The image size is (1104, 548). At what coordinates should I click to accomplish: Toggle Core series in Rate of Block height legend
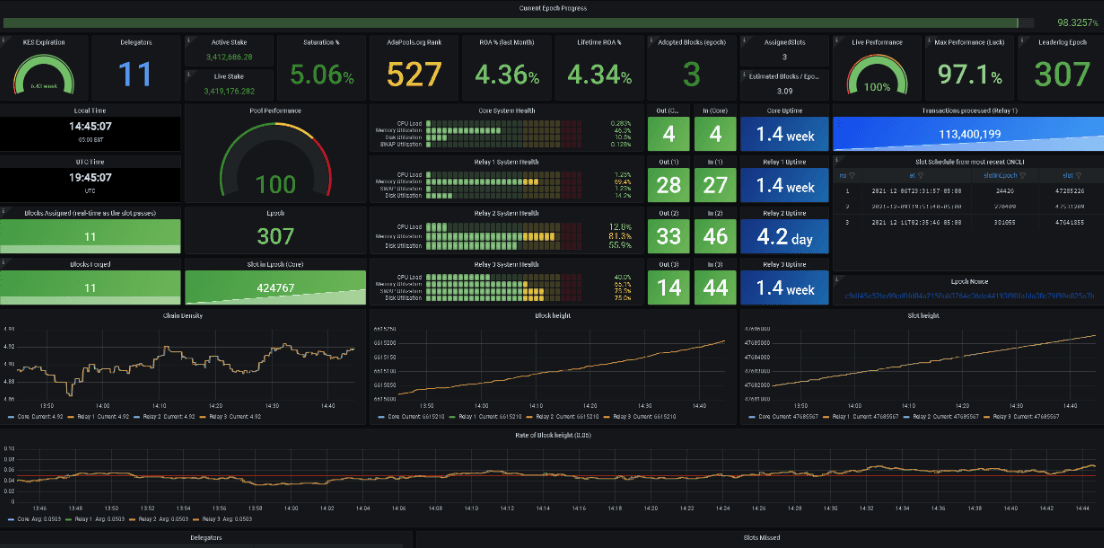pyautogui.click(x=32, y=519)
